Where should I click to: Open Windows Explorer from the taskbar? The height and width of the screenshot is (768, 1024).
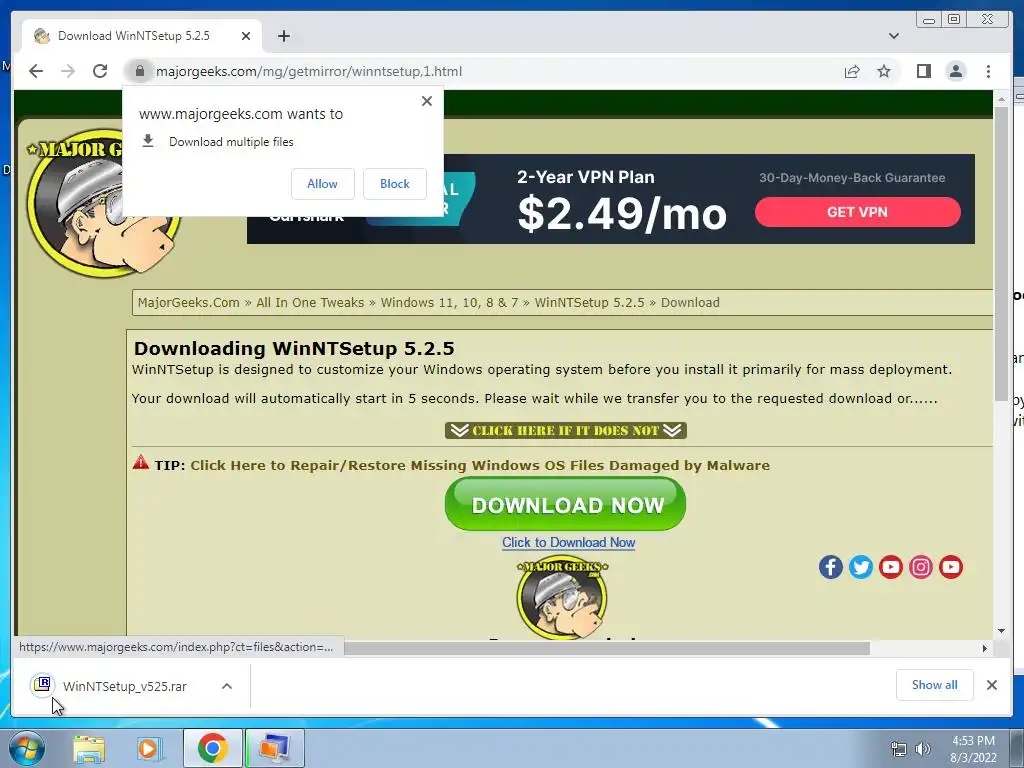[x=89, y=748]
